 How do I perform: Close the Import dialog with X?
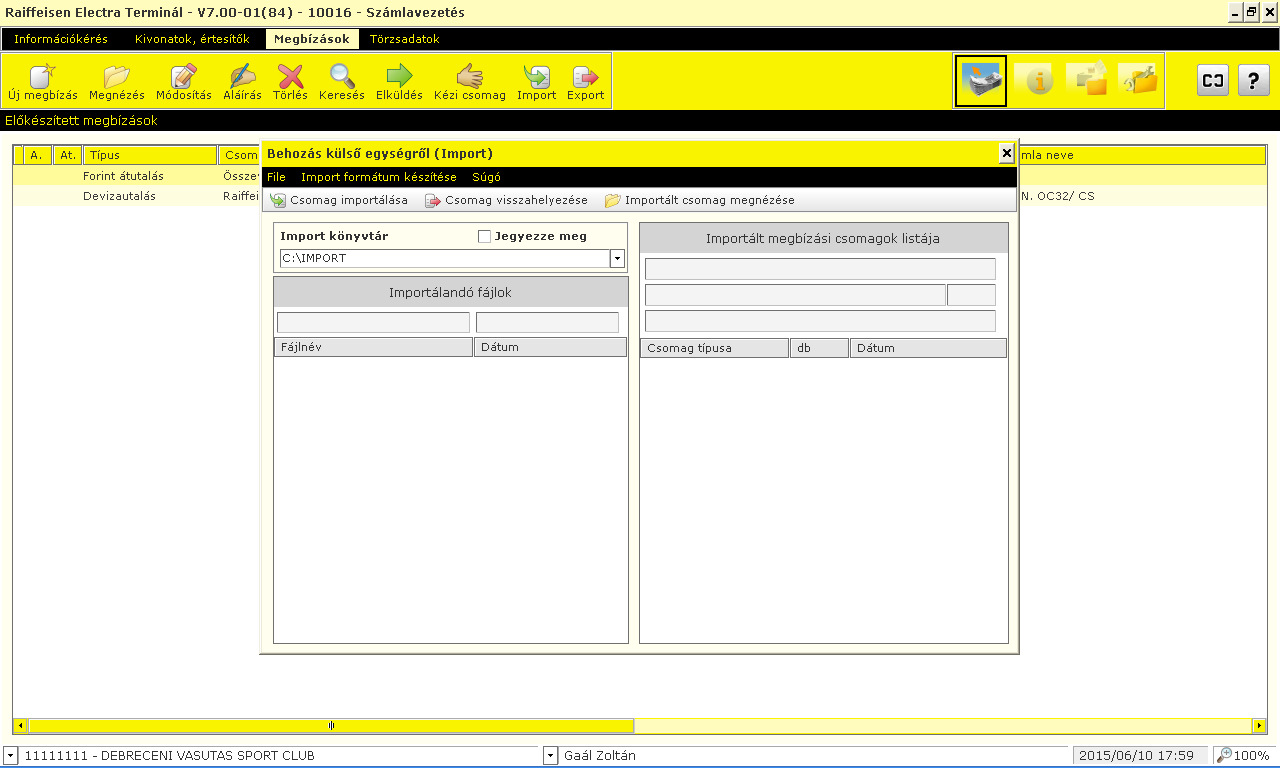pos(1007,153)
